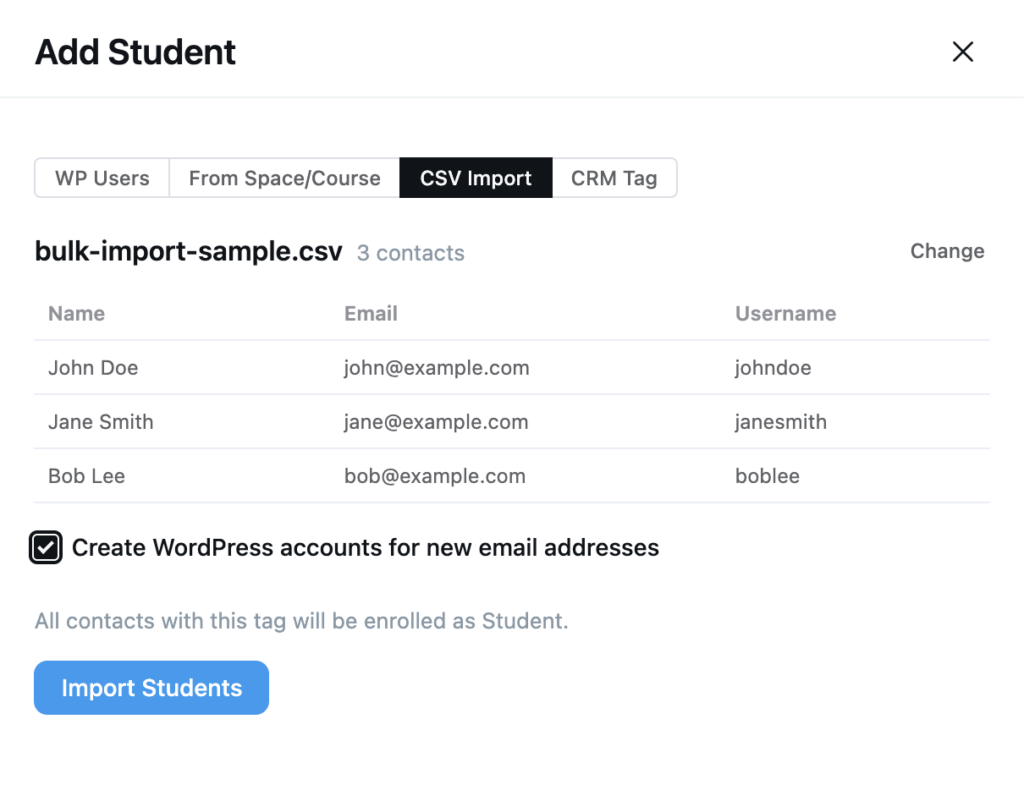Click the Name column header

[x=76, y=313]
